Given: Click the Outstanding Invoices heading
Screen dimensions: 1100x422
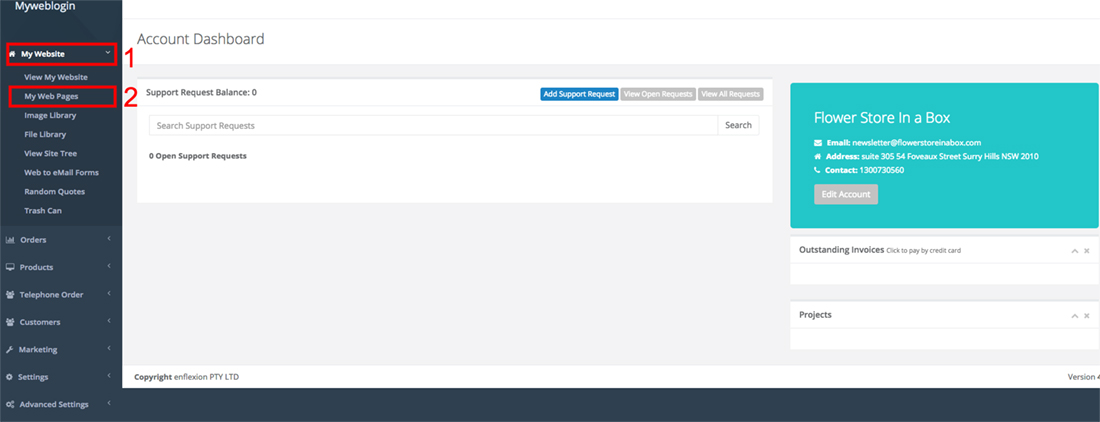Looking at the screenshot, I should pos(841,250).
